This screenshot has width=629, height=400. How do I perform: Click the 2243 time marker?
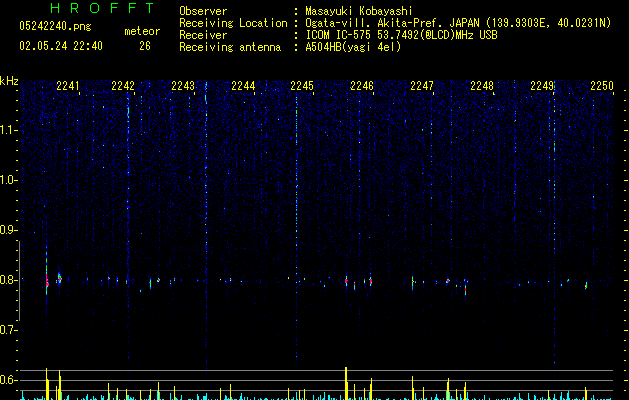[183, 86]
